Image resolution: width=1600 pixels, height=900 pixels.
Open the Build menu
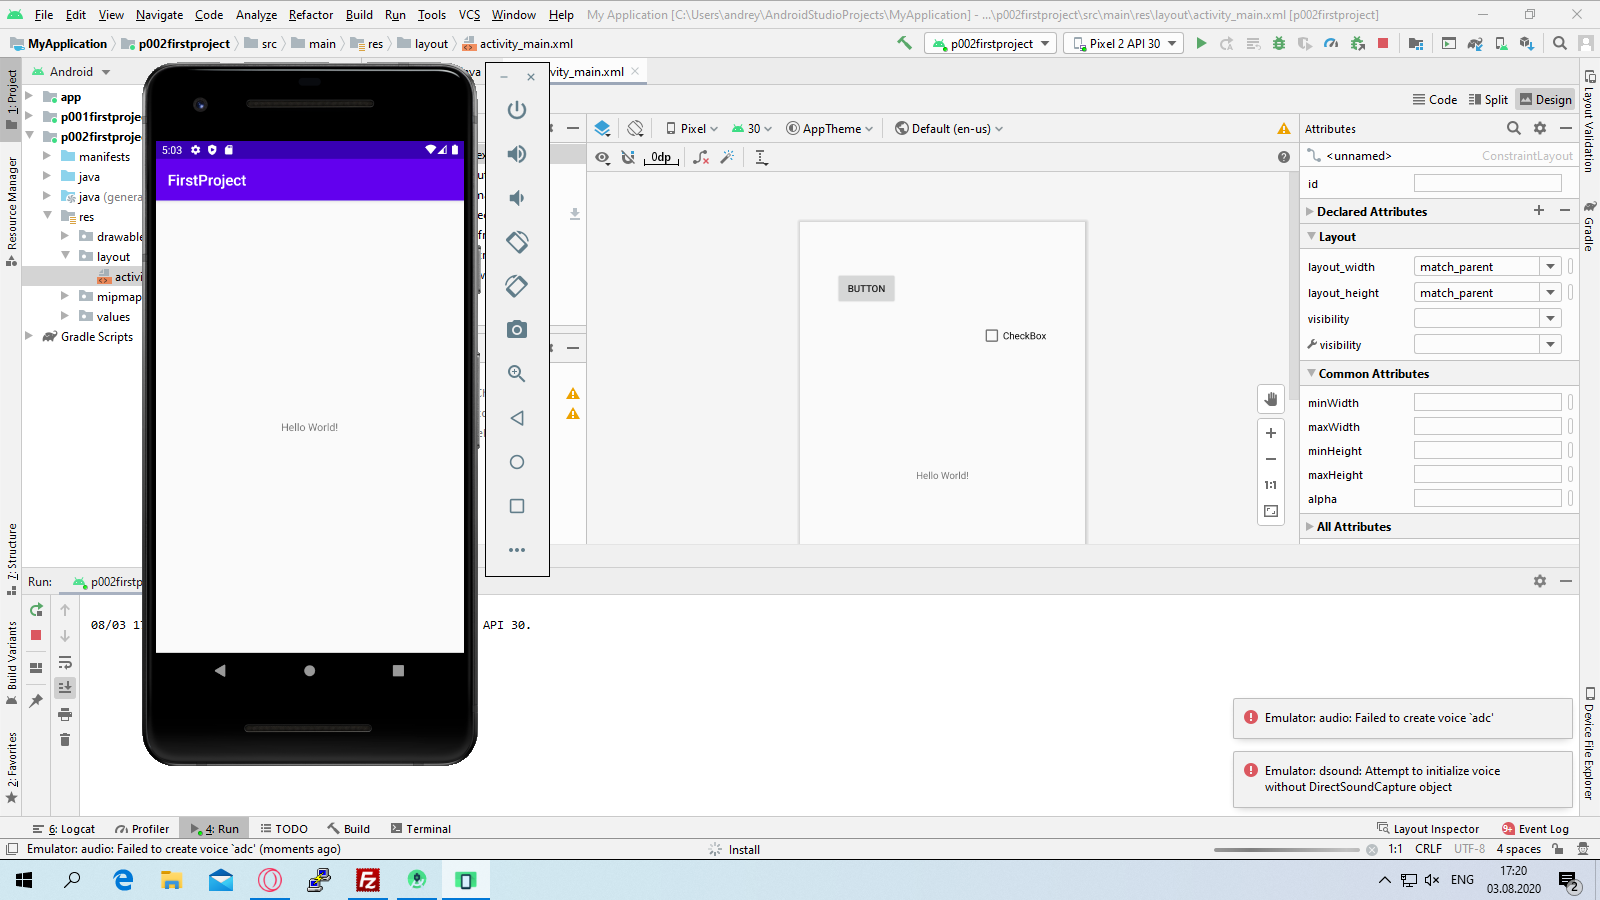pyautogui.click(x=359, y=14)
